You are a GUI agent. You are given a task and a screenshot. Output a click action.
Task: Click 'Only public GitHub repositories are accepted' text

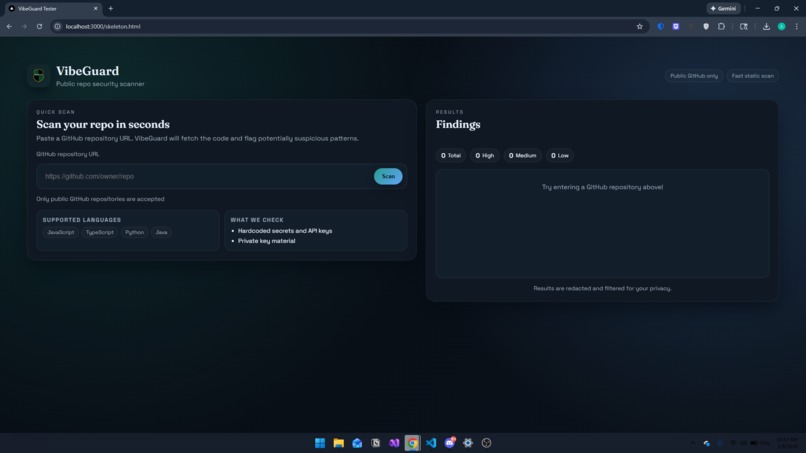tap(100, 199)
